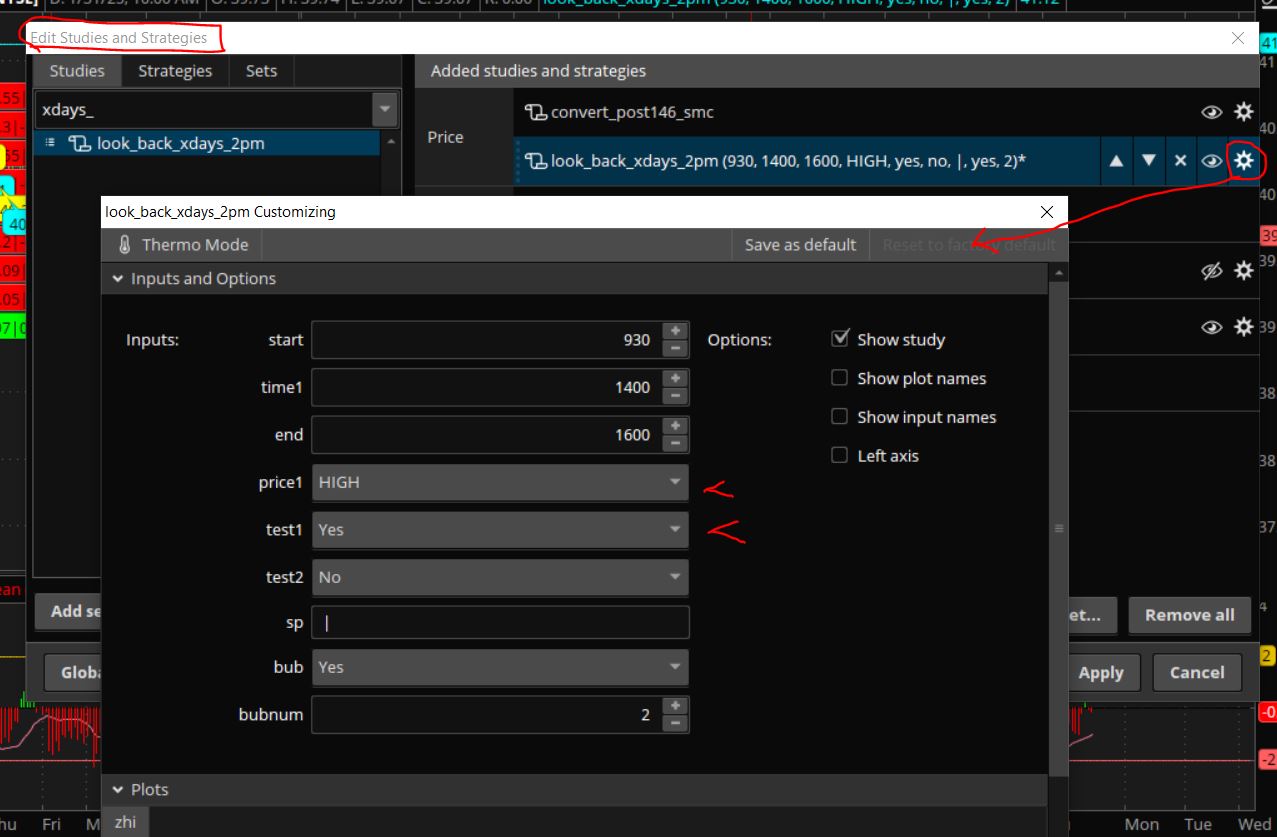Open gear settings in fourth study row

(x=1243, y=326)
